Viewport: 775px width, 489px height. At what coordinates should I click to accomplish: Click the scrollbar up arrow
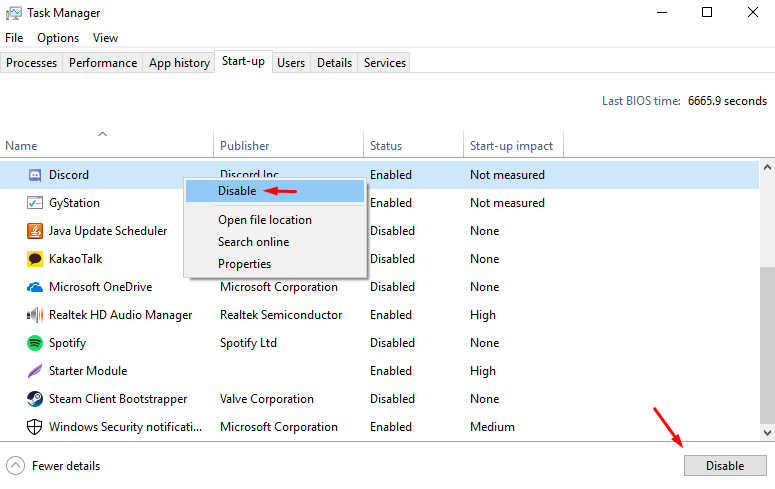pos(767,168)
